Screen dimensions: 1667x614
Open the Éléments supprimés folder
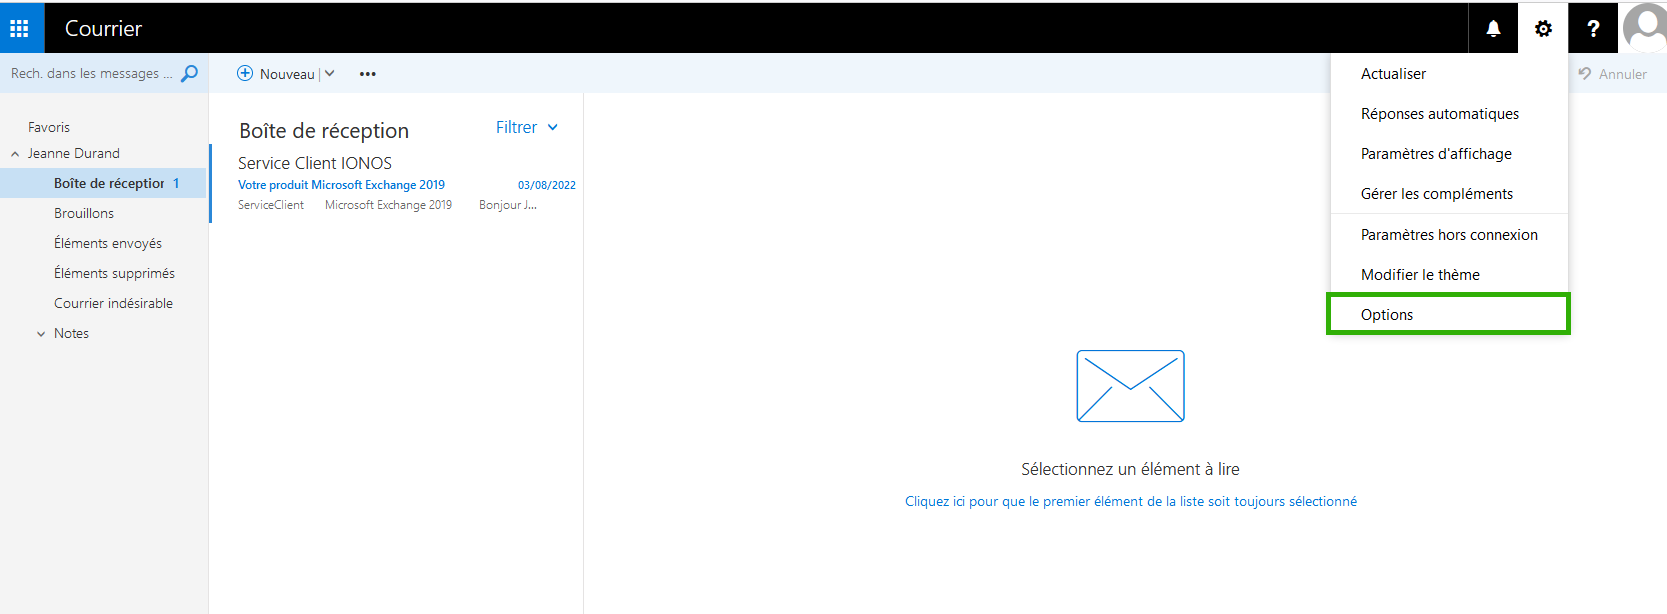114,273
